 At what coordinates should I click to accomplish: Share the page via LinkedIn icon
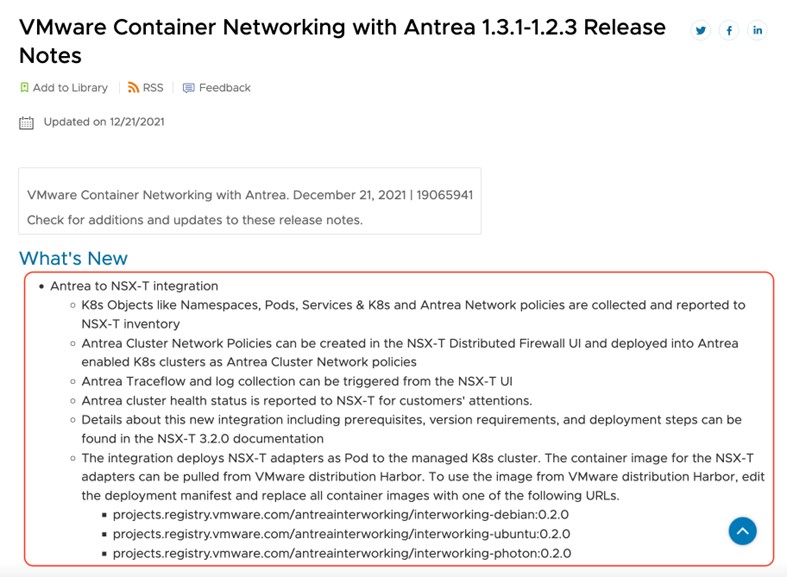tap(757, 31)
